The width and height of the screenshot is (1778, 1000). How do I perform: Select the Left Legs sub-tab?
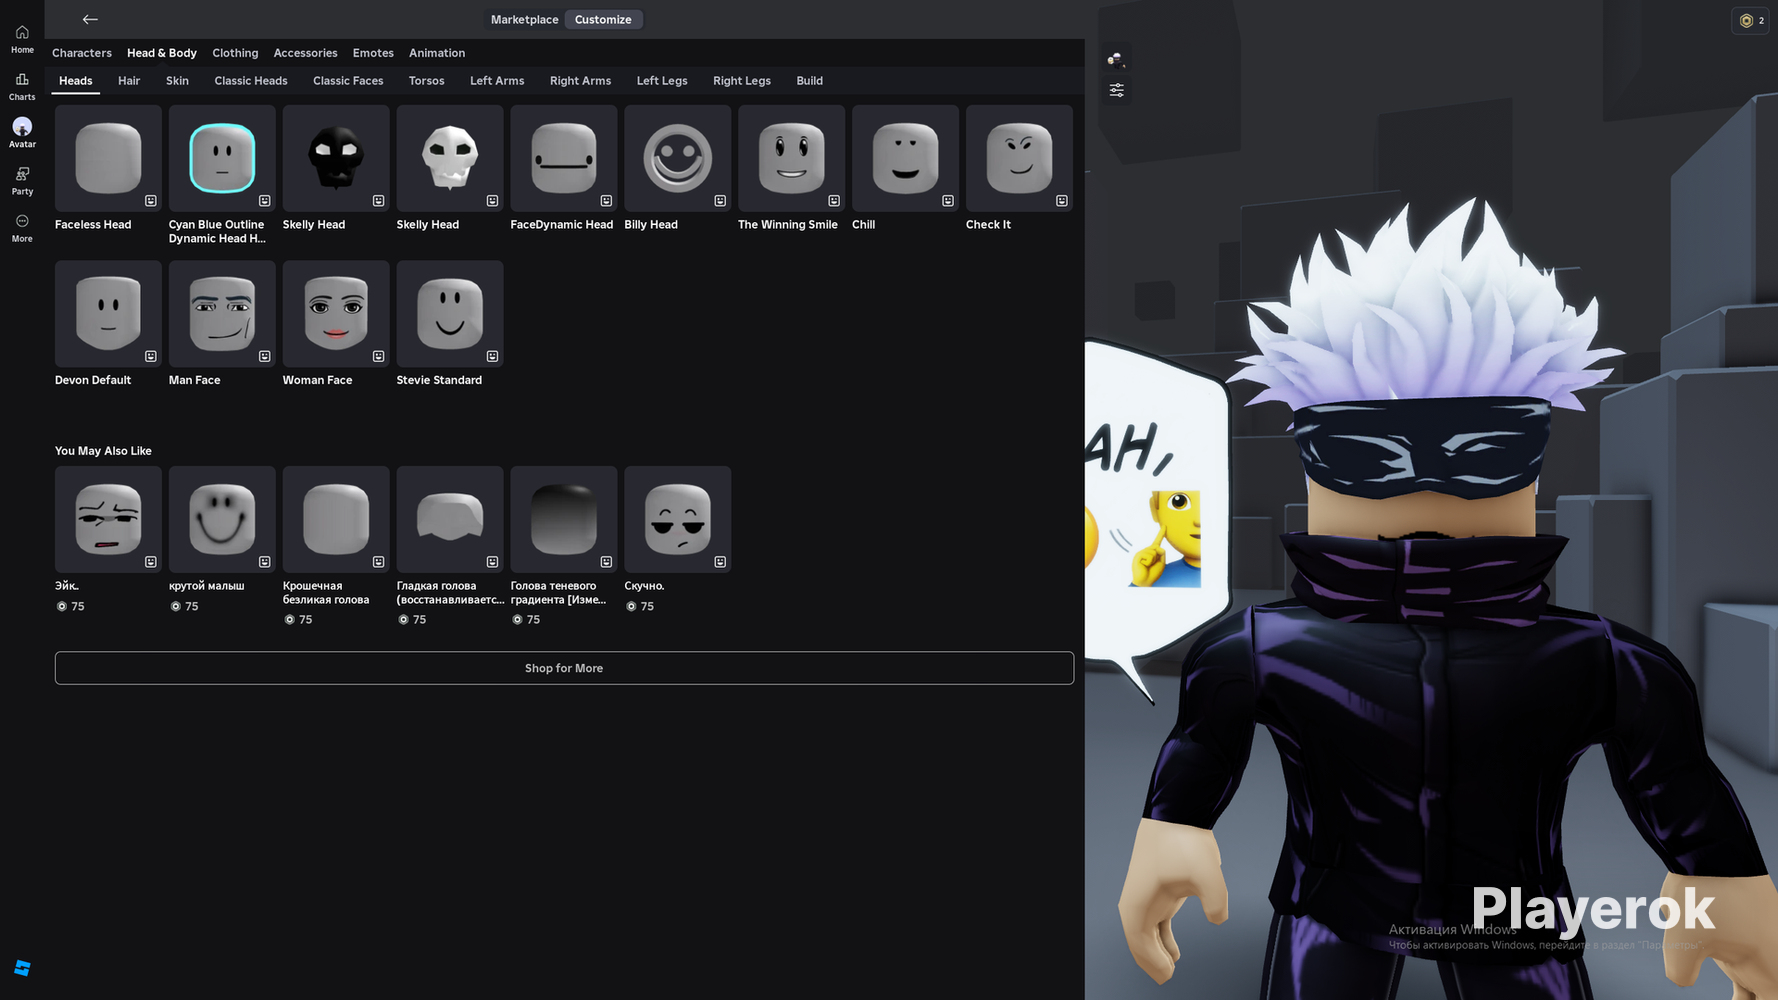(662, 81)
